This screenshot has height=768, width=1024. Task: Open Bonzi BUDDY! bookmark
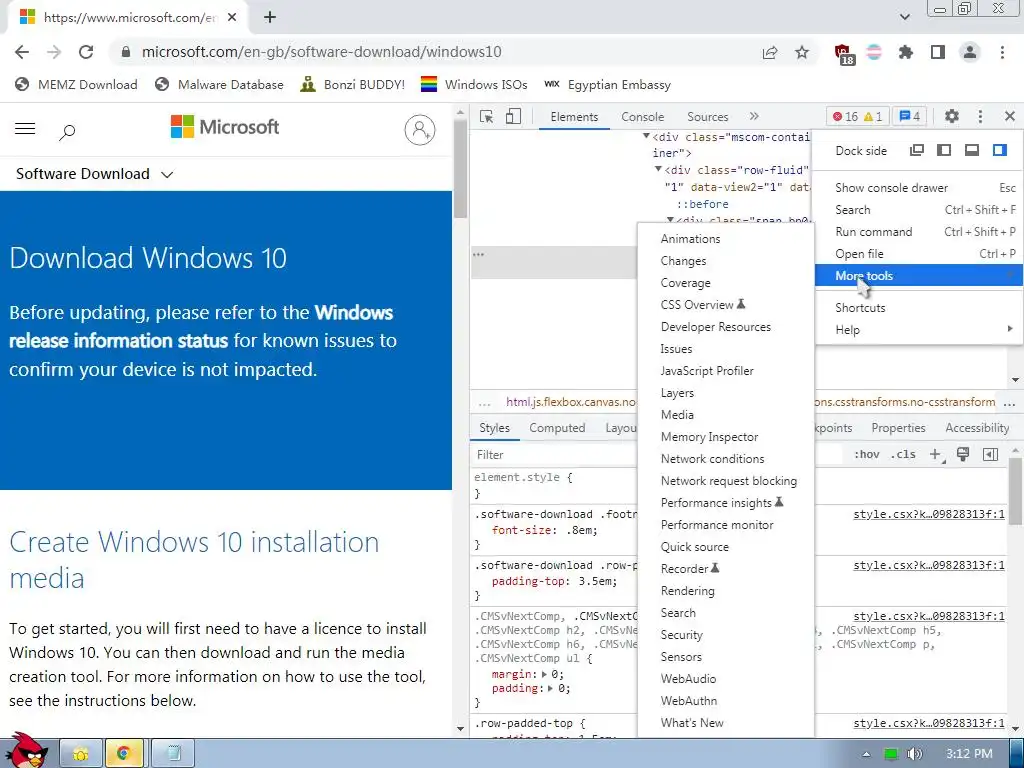click(353, 84)
